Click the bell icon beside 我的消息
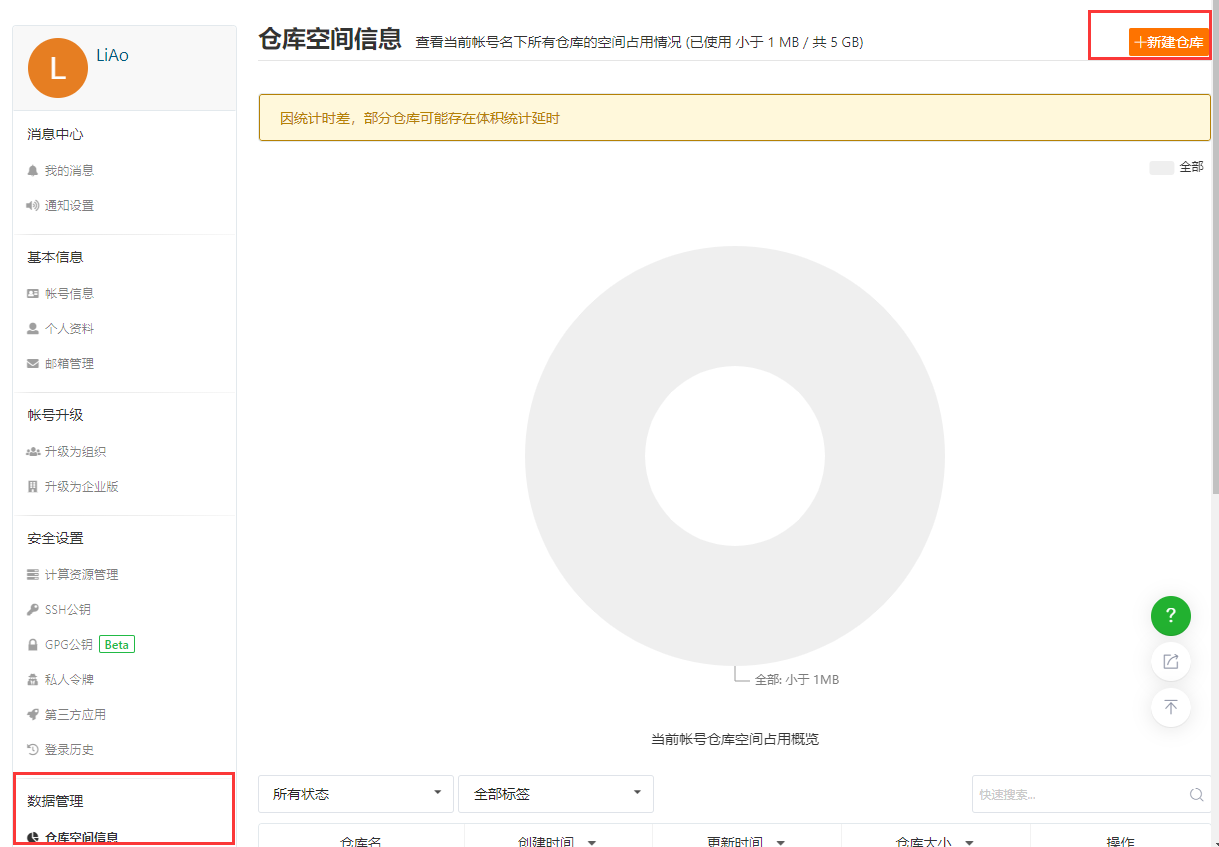The image size is (1219, 847). pos(32,169)
